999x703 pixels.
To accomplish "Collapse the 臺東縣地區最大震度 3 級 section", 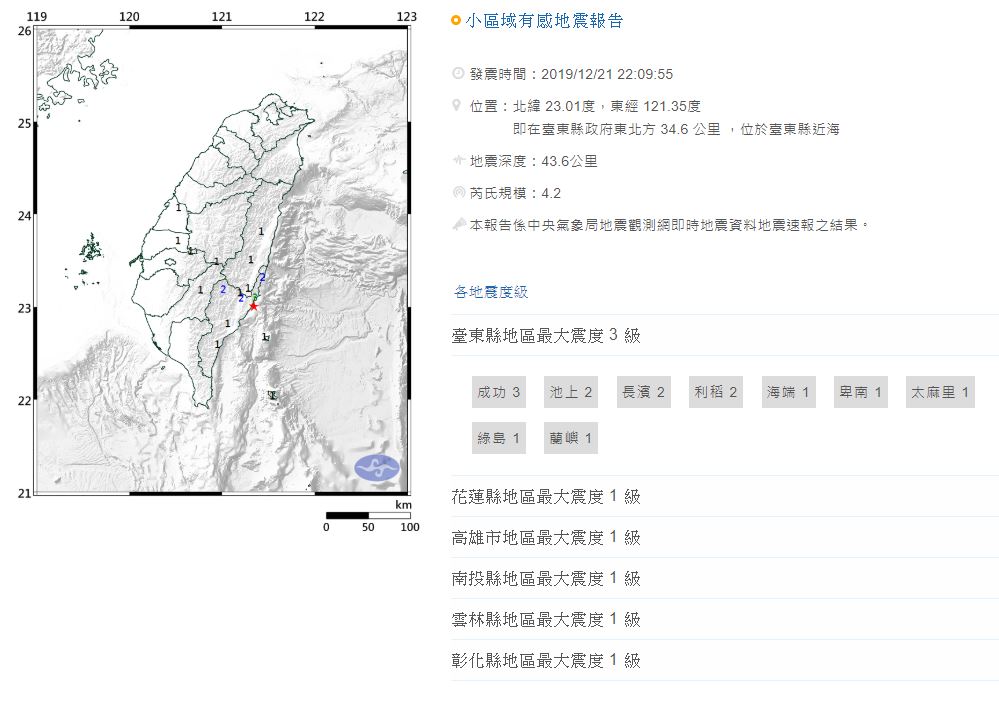I will coord(546,336).
